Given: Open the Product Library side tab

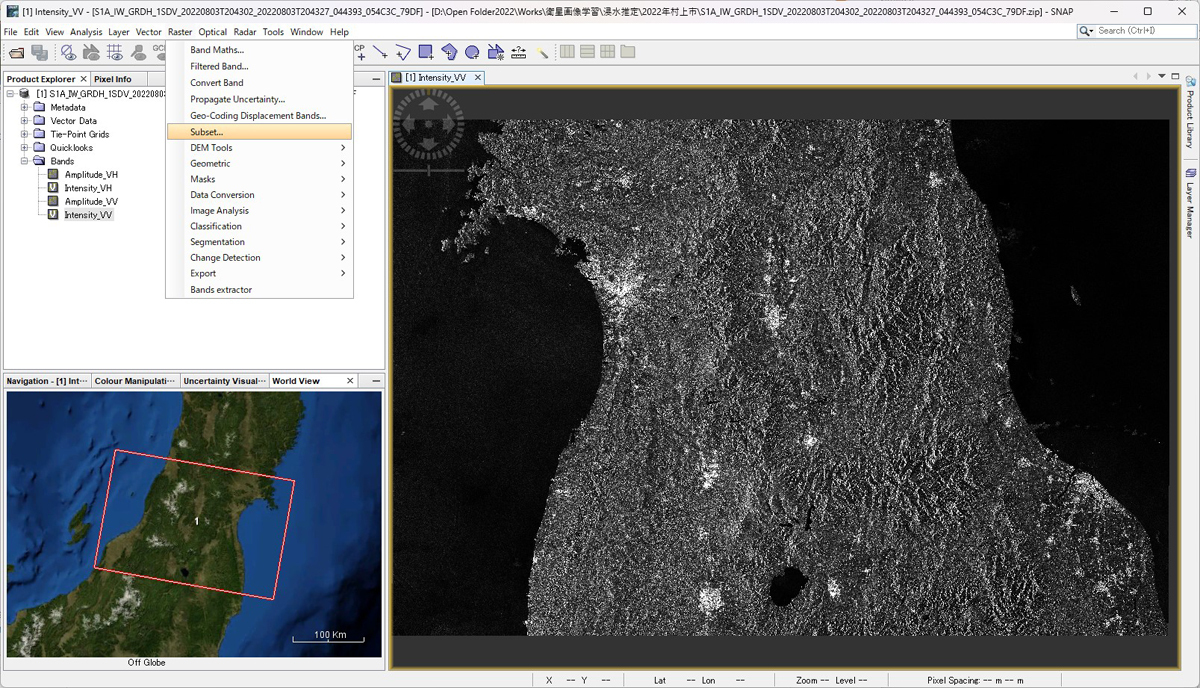Looking at the screenshot, I should 1190,111.
